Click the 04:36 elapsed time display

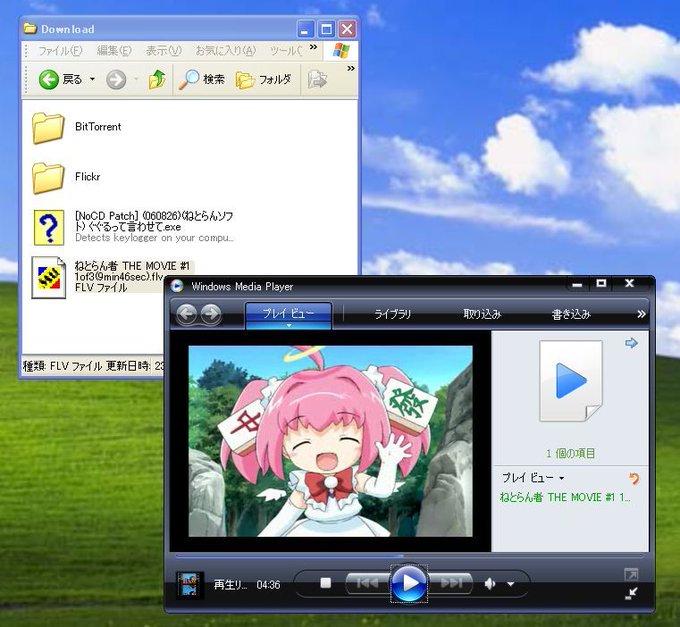click(x=268, y=585)
